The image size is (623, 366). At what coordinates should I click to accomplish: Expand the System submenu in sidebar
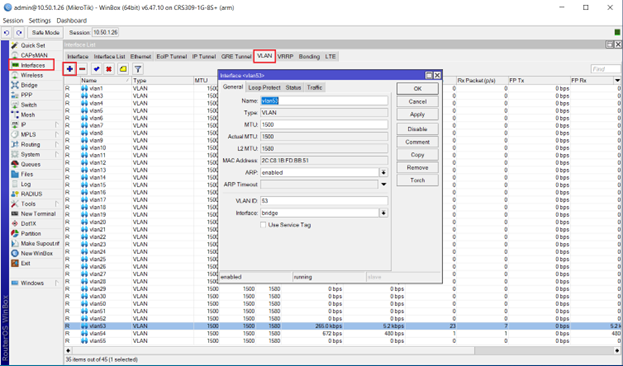tap(56, 155)
